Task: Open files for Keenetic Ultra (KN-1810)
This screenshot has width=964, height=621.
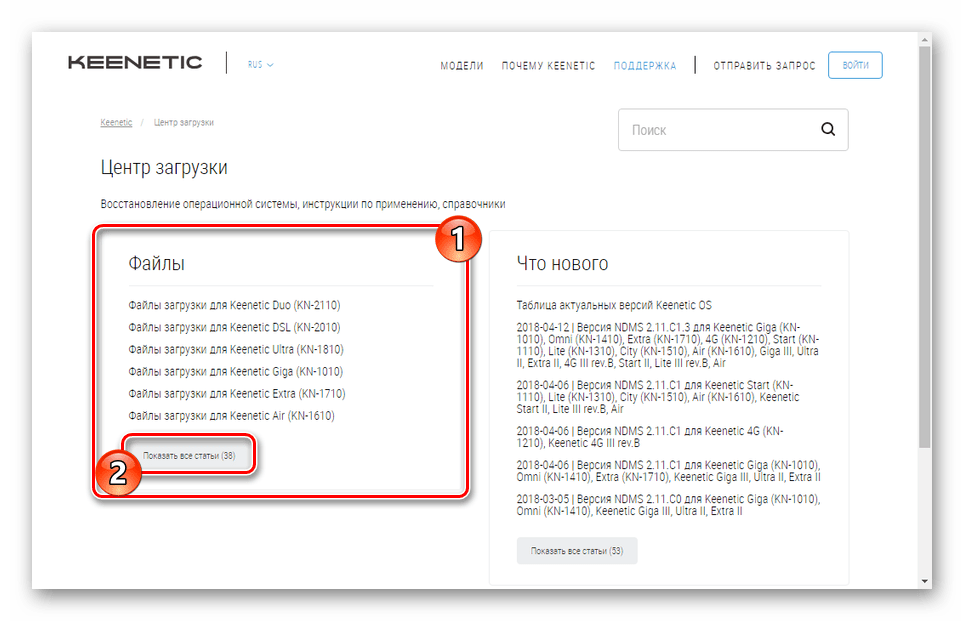Action: coord(236,349)
